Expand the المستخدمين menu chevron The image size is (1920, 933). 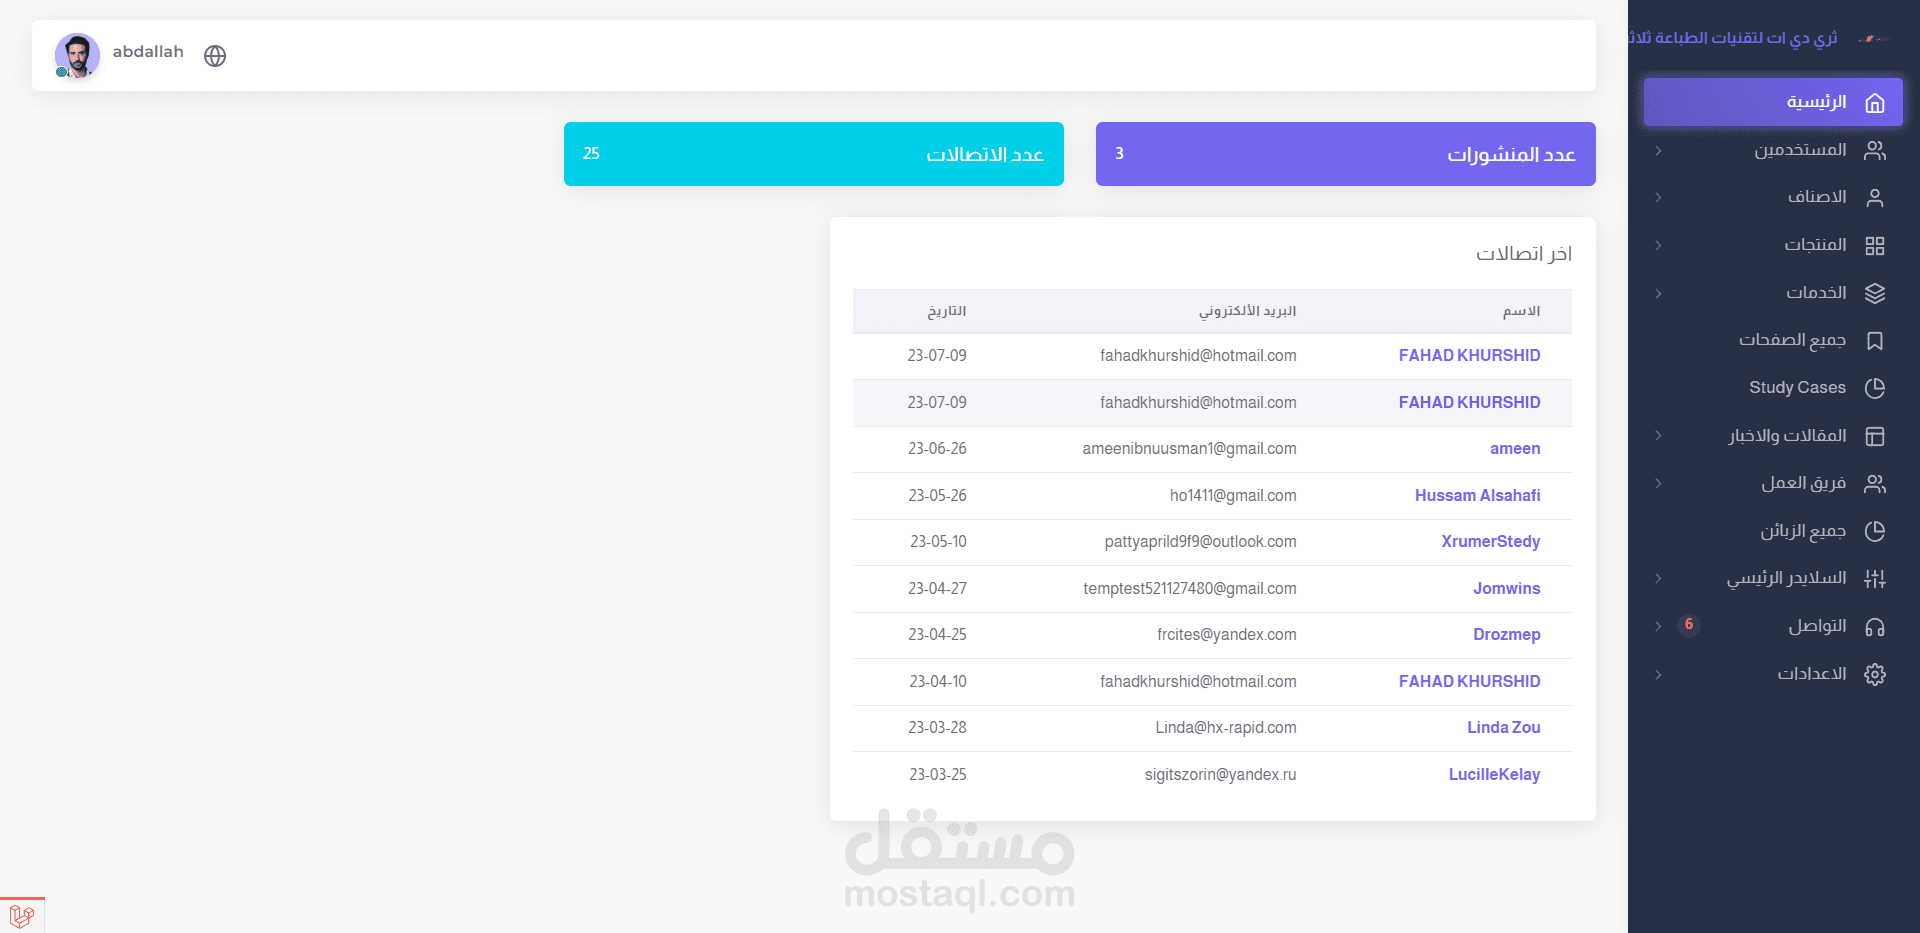[1658, 150]
